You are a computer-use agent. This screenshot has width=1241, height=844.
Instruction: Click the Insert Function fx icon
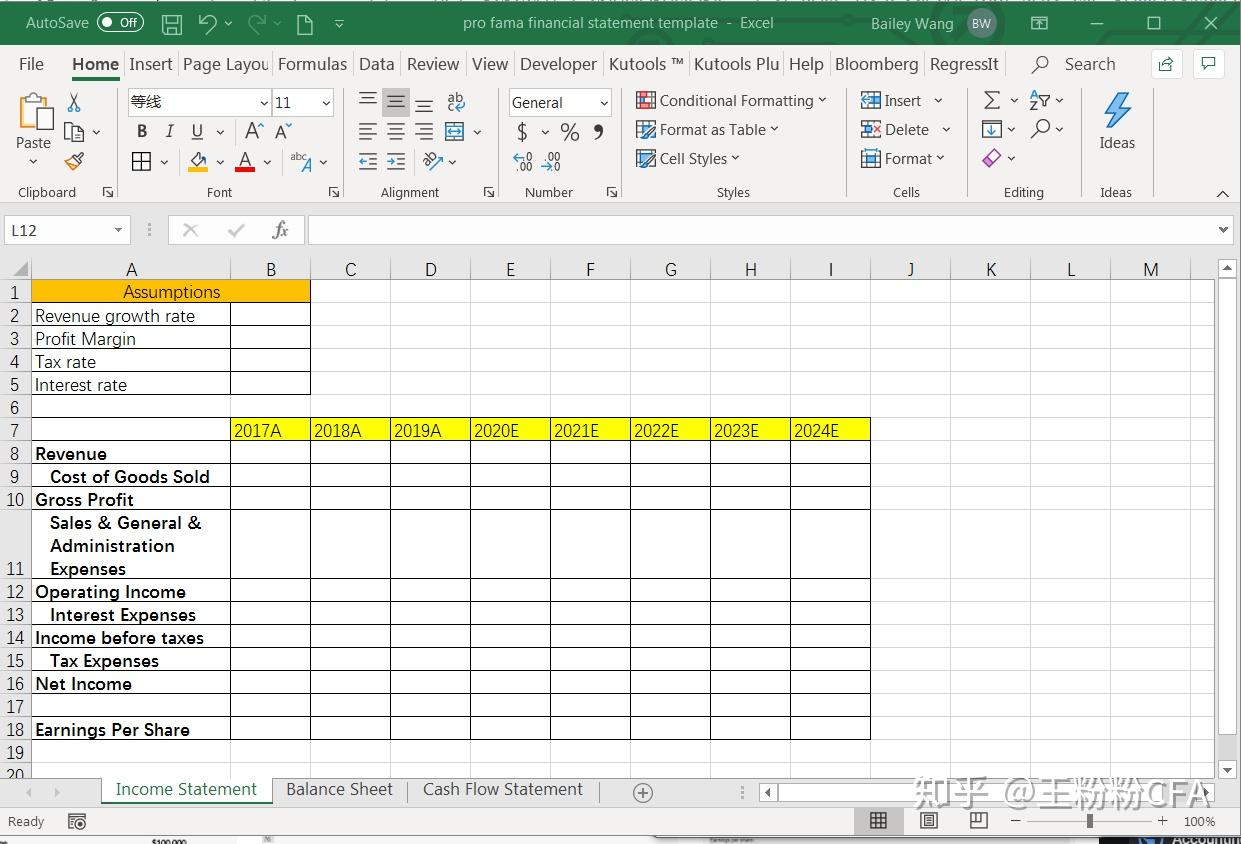(281, 230)
